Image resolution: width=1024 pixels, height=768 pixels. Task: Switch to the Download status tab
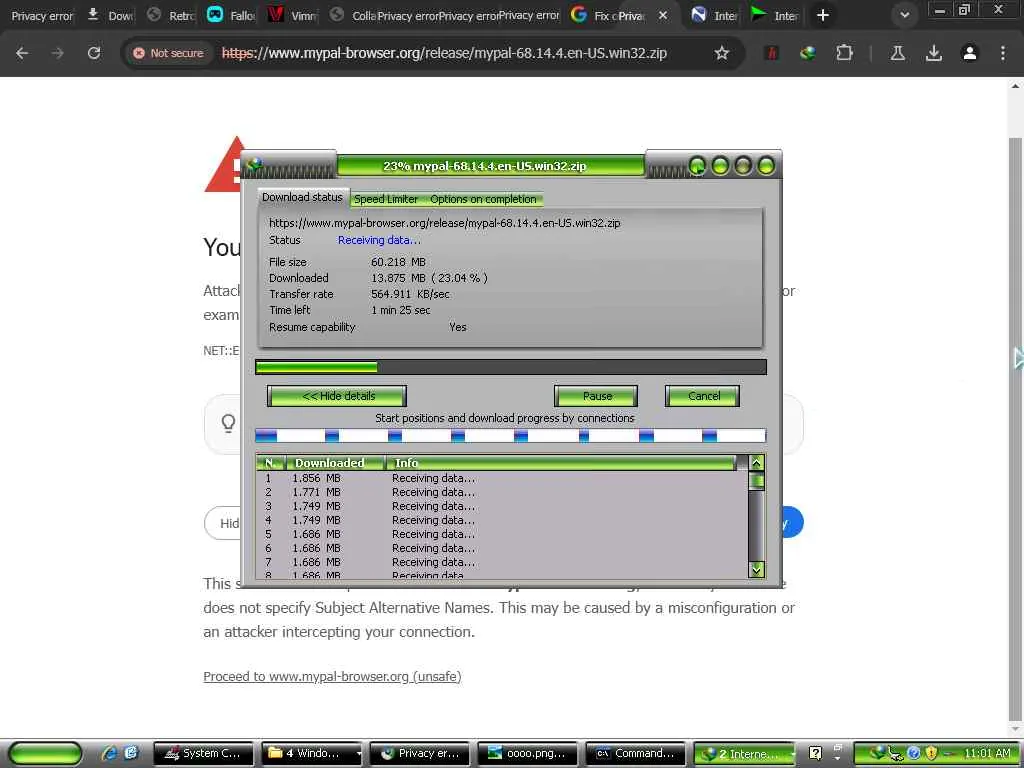302,197
